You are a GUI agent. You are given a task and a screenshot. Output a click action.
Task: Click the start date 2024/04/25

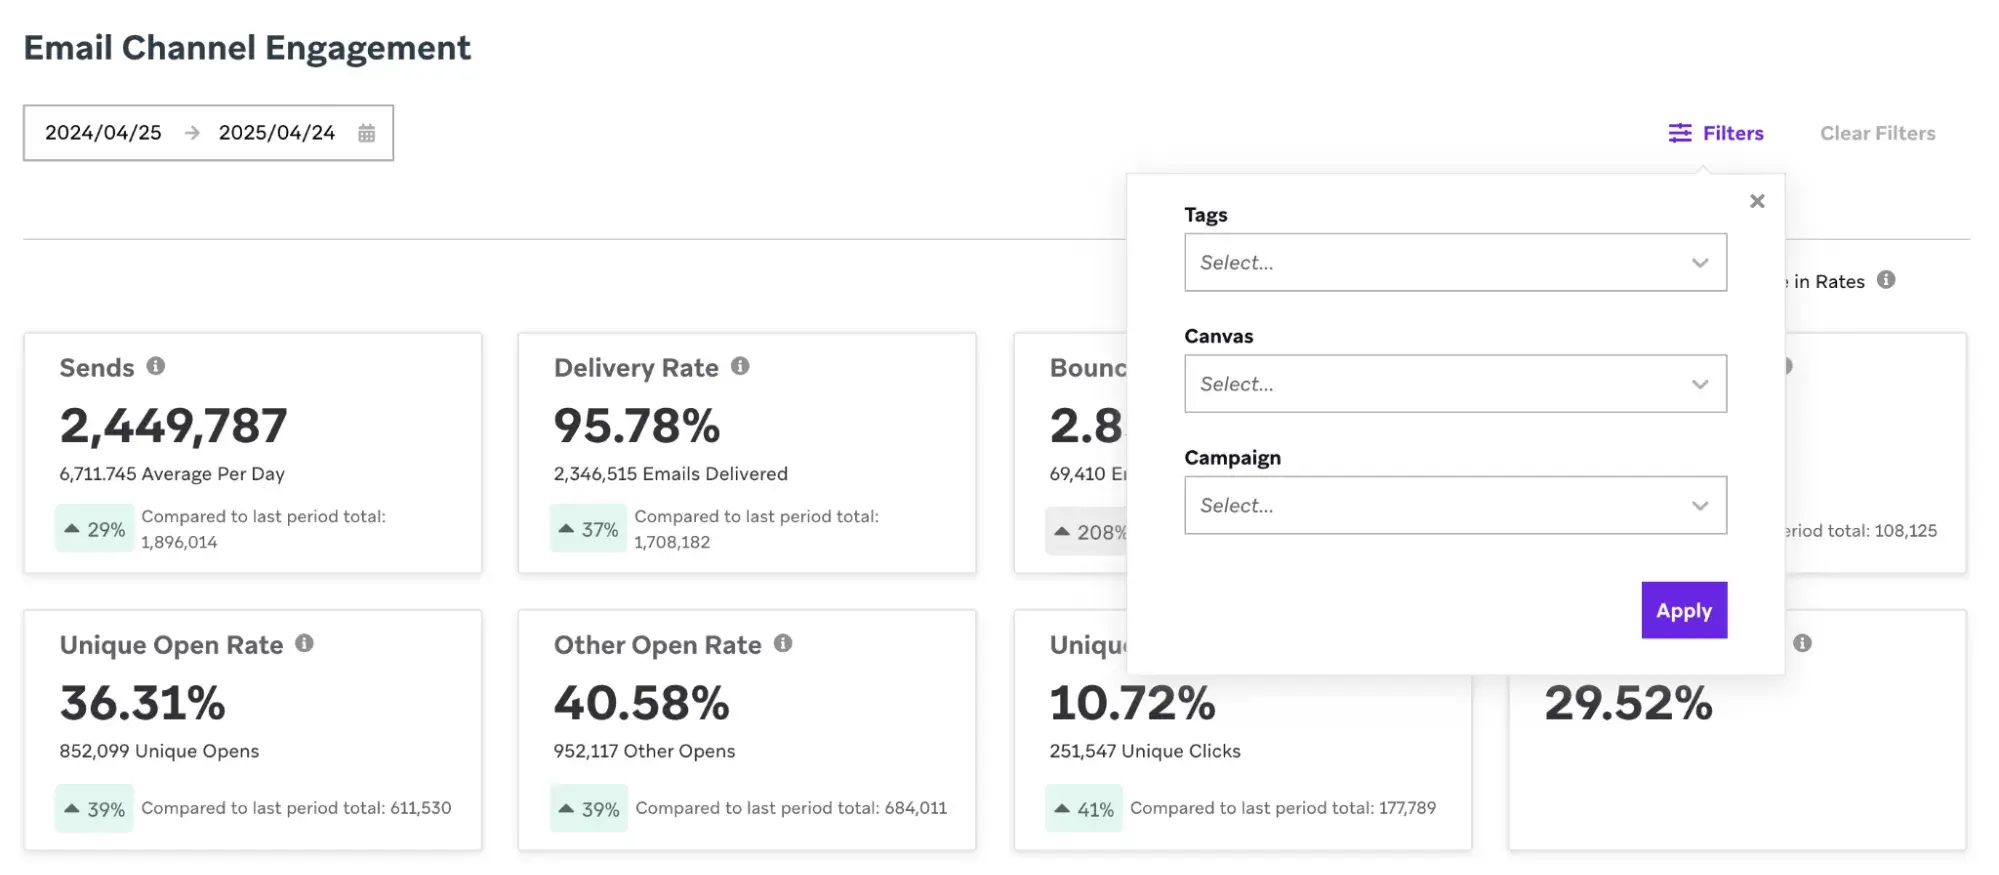103,133
